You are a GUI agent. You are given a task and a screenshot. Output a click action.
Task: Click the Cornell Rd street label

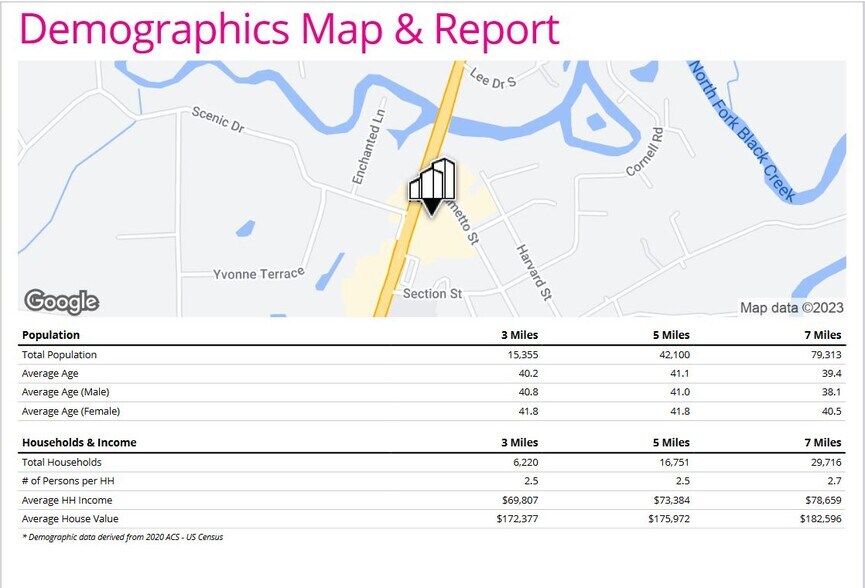[645, 152]
